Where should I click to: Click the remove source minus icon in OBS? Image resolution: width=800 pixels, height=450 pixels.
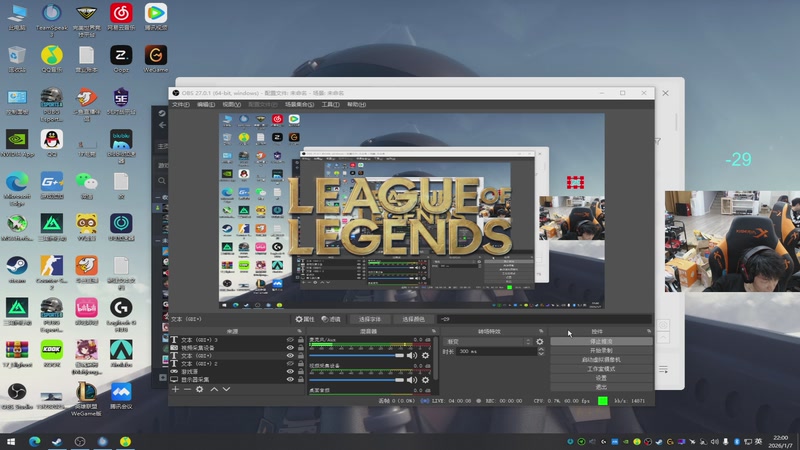point(187,389)
